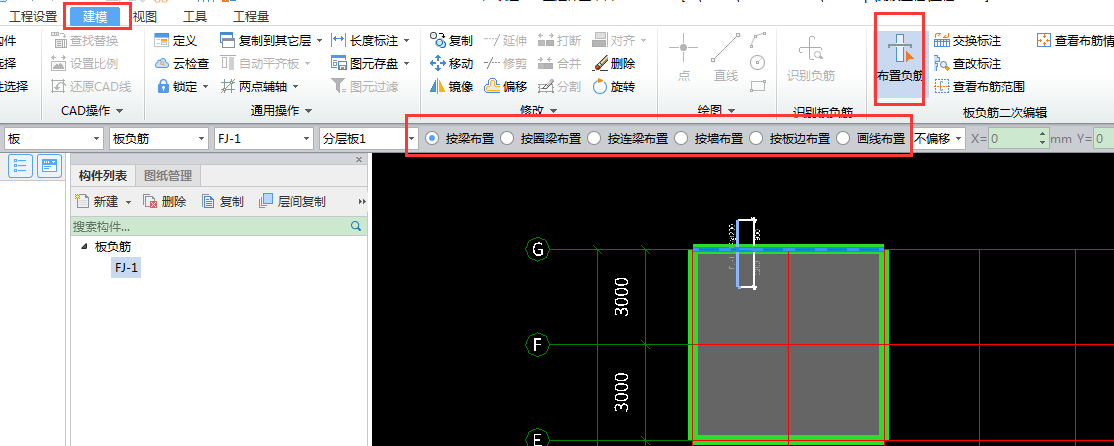1114x446 pixels.
Task: Click 复制 in component list toolbar
Action: coord(223,202)
